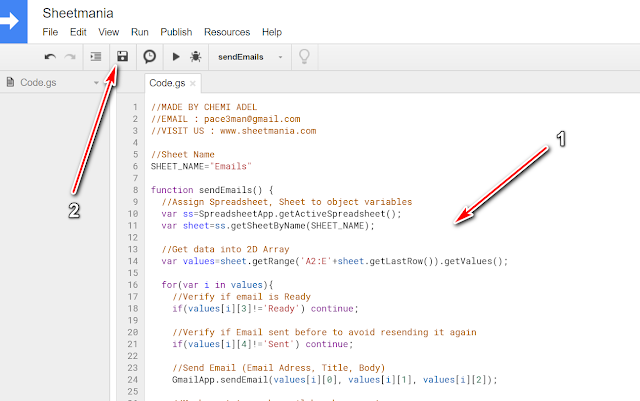Click line number 24 in the gutter
This screenshot has height=401, width=640.
point(133,379)
